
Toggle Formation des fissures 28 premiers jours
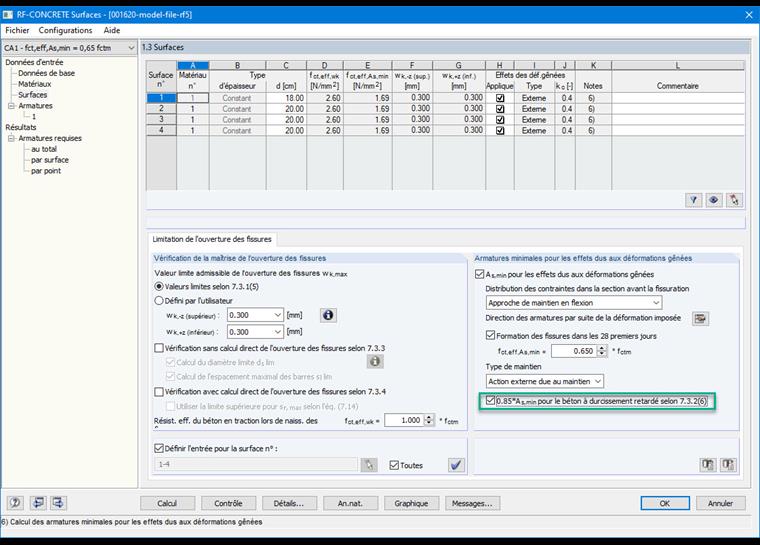pyautogui.click(x=490, y=335)
